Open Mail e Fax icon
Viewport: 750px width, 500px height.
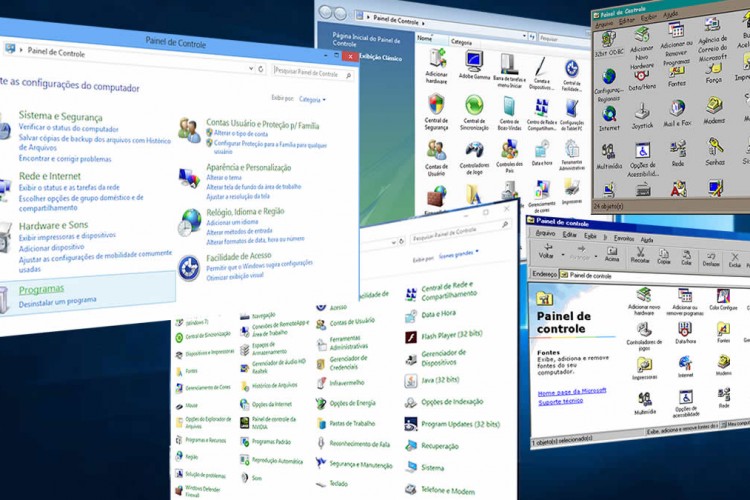point(677,113)
